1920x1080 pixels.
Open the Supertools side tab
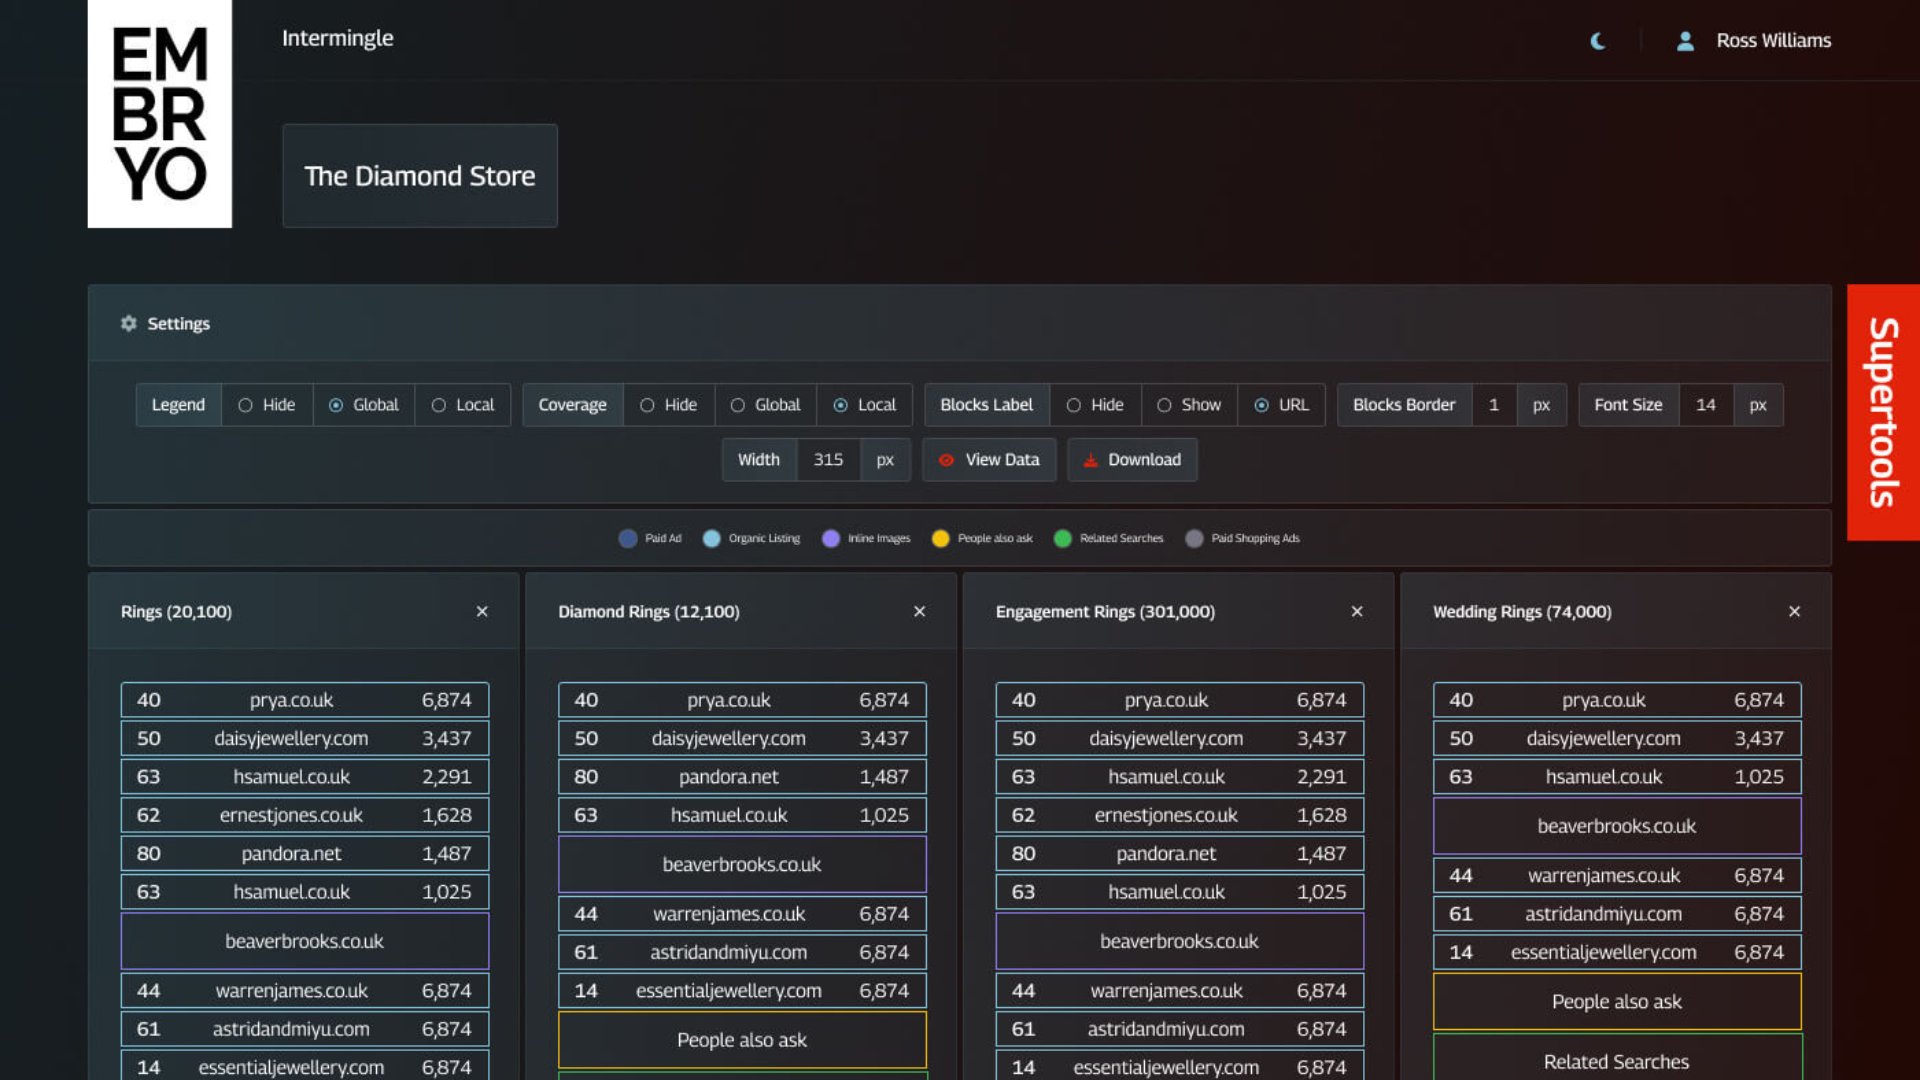(1883, 412)
